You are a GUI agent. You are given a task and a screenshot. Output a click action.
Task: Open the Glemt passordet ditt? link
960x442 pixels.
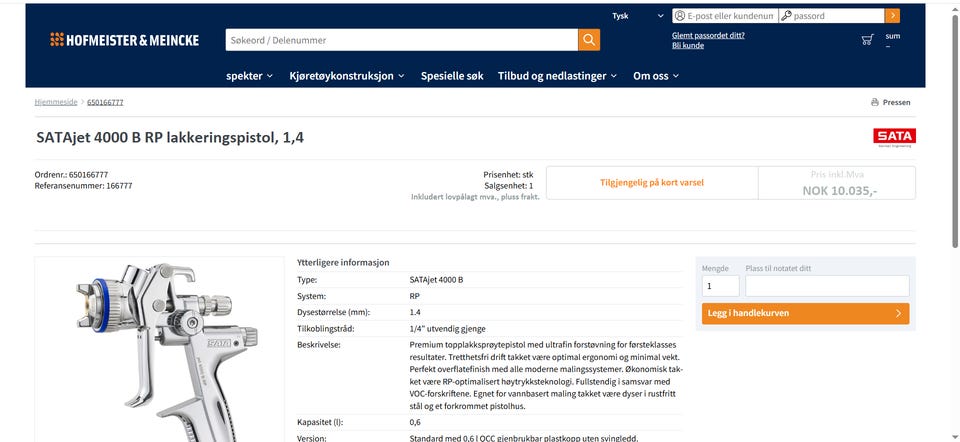click(x=708, y=36)
